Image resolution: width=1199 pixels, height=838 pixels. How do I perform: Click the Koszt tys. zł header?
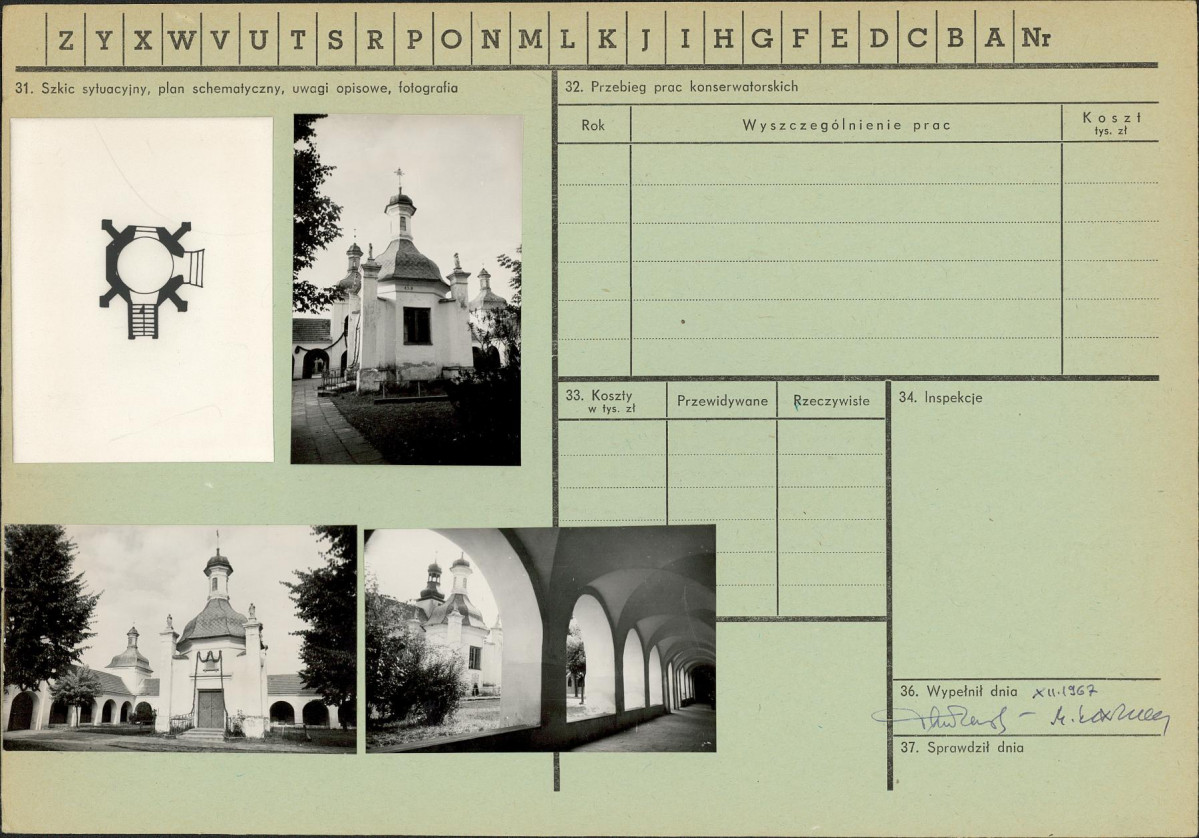coord(1111,124)
